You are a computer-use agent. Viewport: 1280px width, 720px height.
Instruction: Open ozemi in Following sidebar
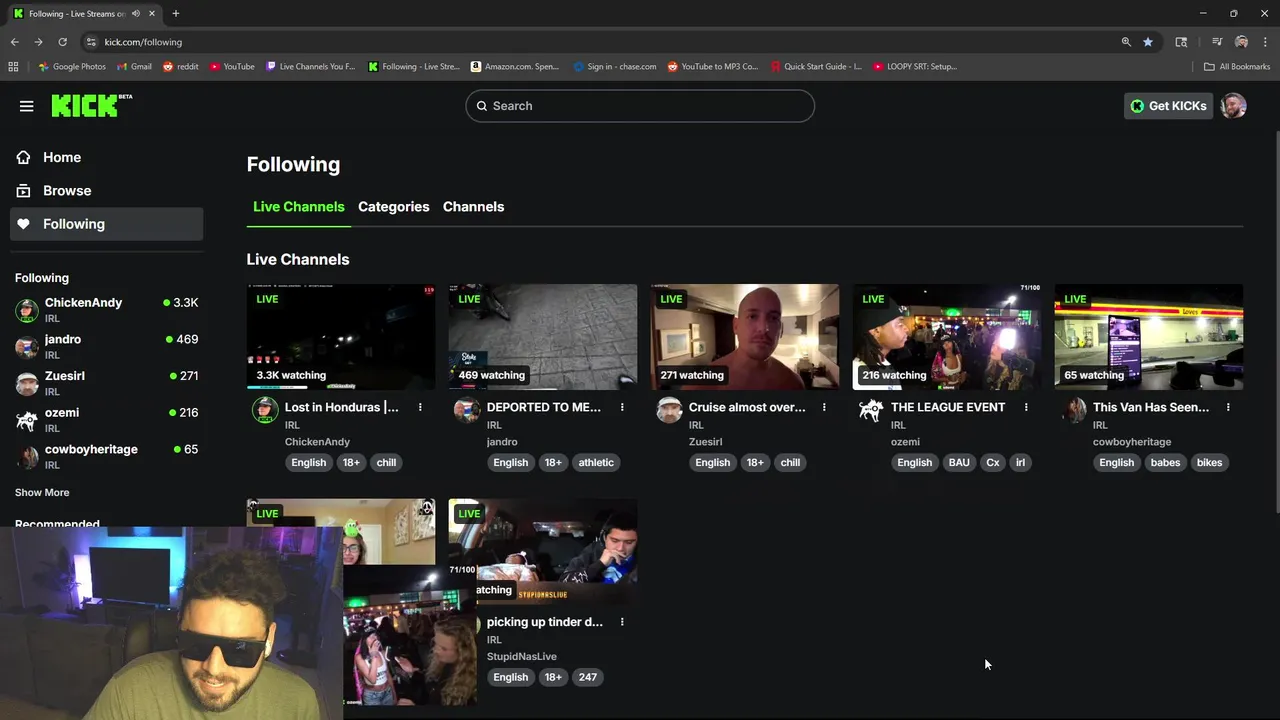106,419
